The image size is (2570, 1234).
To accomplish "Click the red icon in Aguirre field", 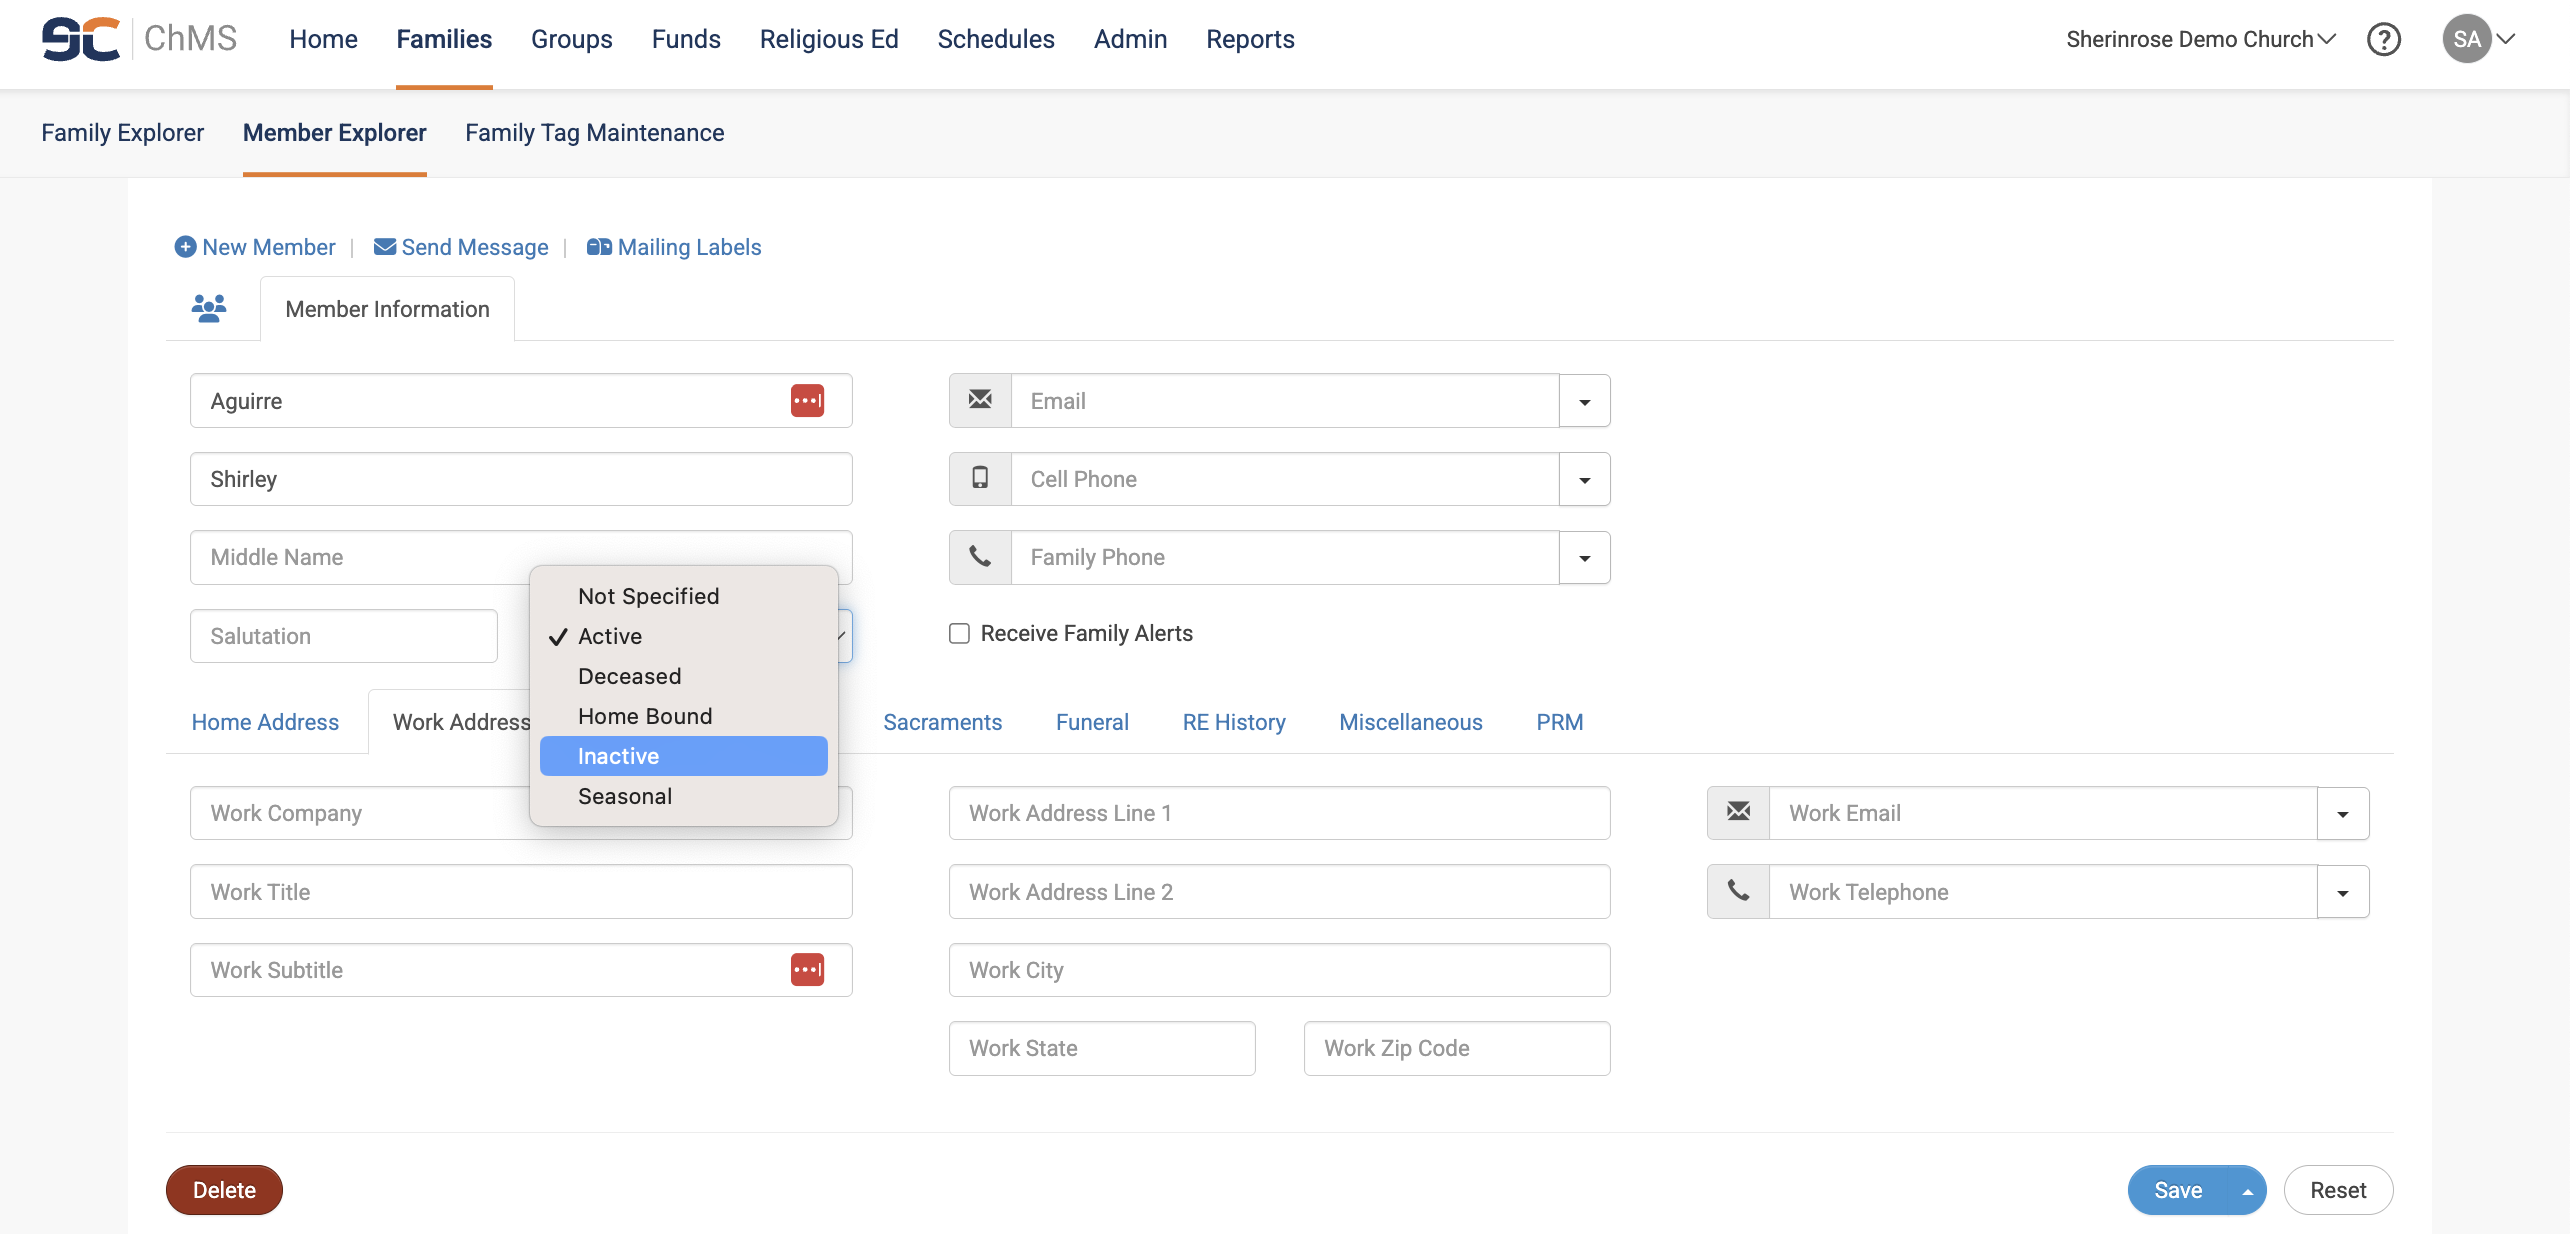I will coord(807,401).
